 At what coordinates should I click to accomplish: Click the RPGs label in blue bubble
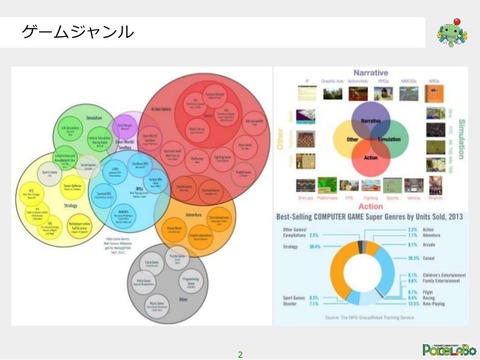tap(139, 189)
